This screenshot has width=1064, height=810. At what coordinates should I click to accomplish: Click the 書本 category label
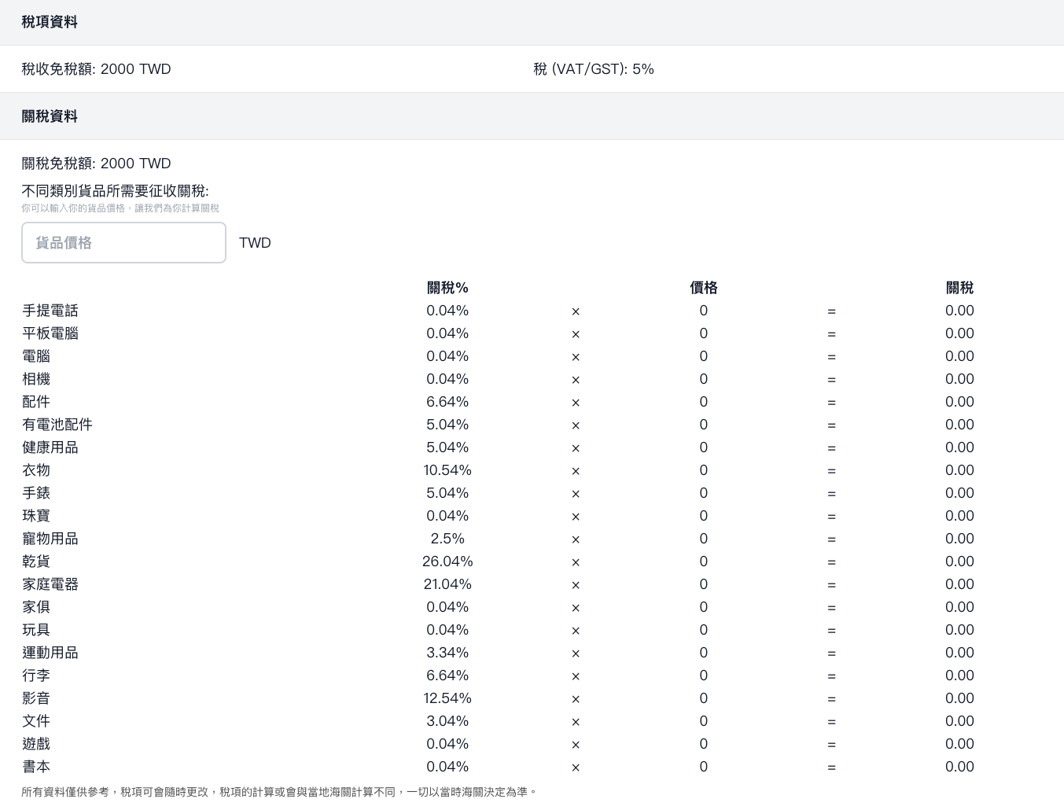tap(36, 767)
